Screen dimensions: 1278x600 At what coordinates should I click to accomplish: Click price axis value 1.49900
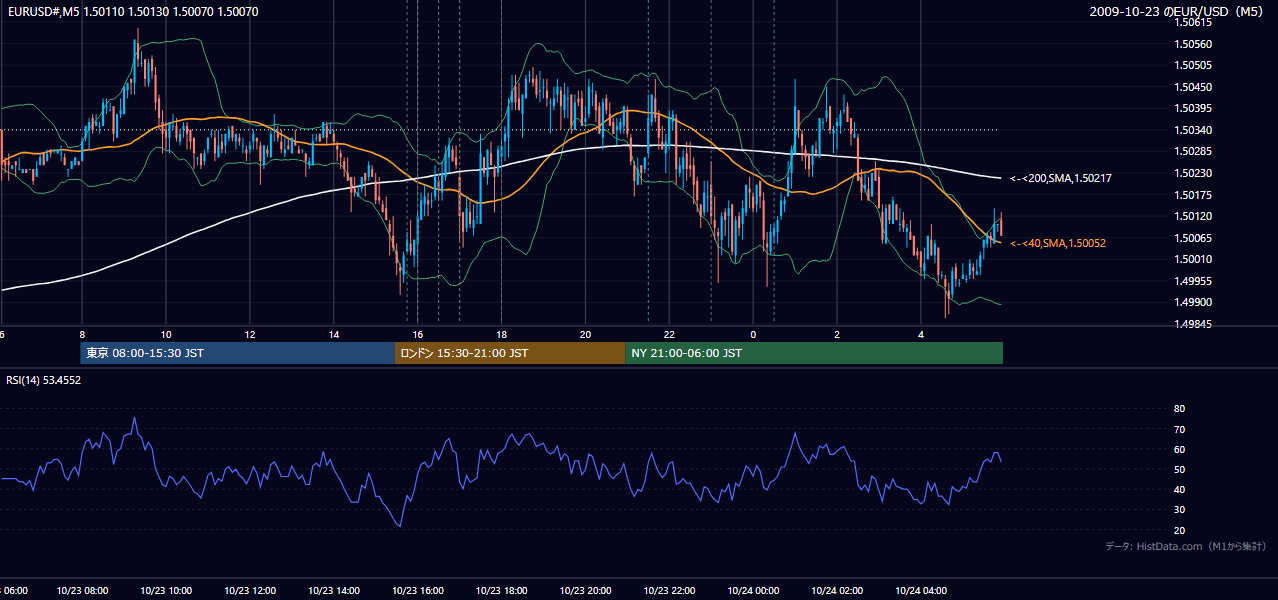pyautogui.click(x=1191, y=302)
